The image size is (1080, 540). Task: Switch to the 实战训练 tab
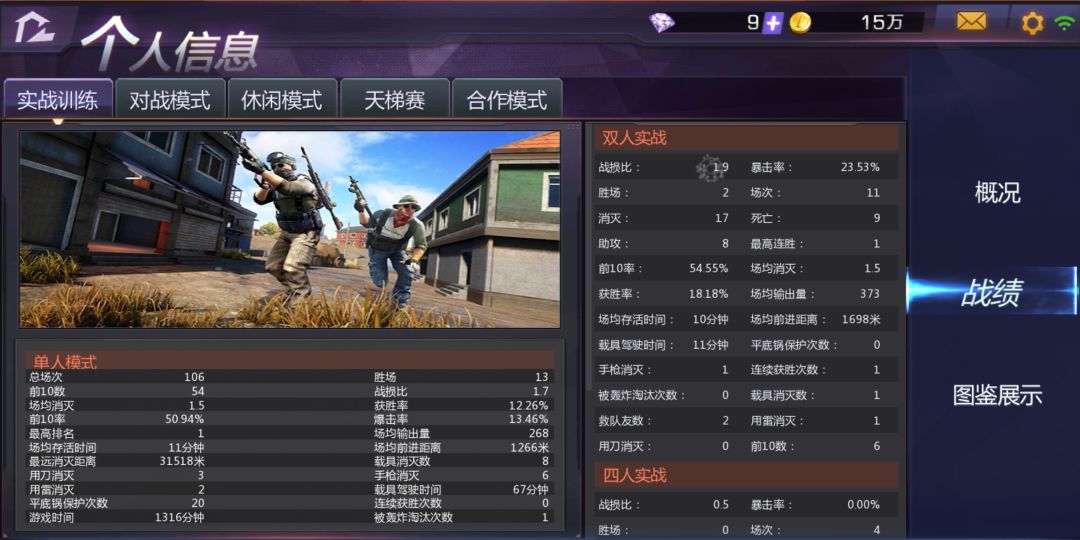click(x=57, y=99)
